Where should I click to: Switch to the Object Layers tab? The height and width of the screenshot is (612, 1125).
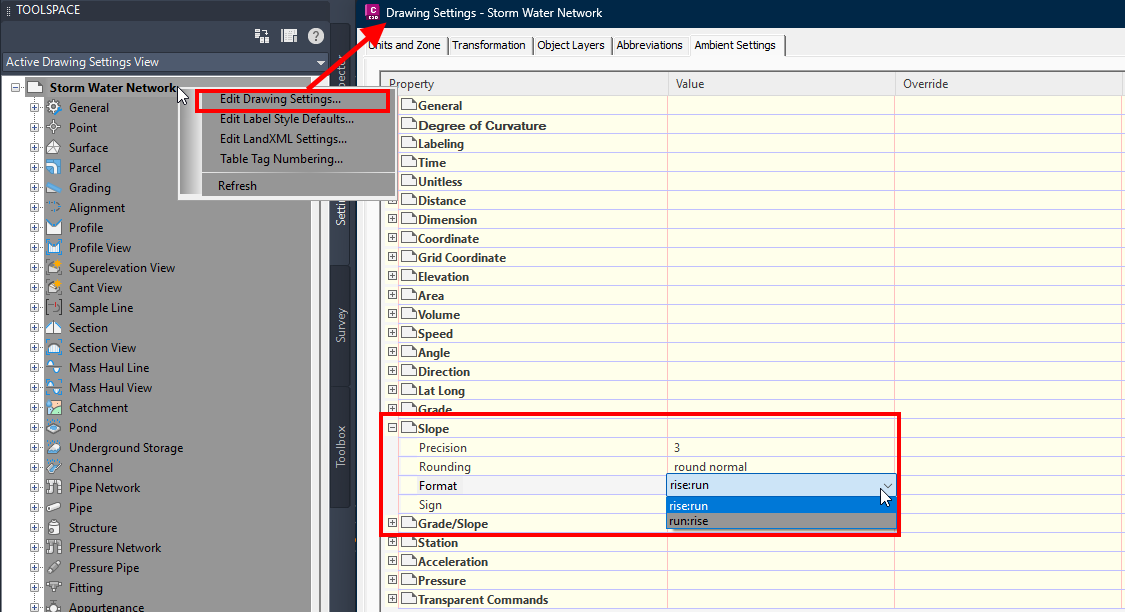571,45
